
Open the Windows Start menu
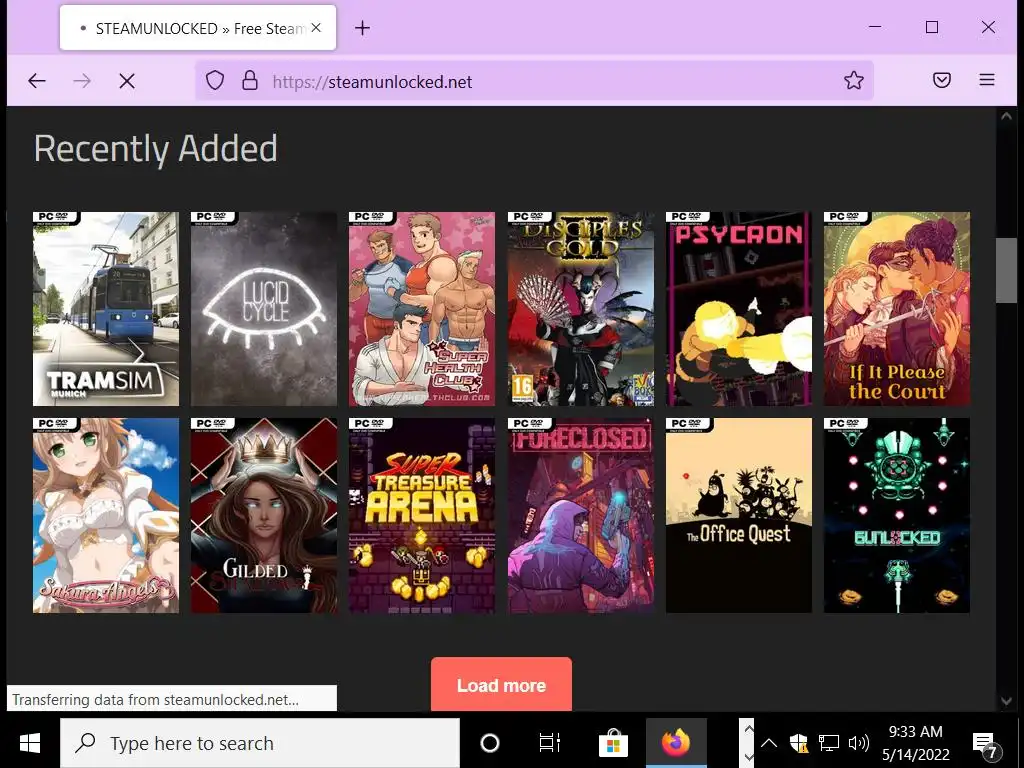click(29, 743)
